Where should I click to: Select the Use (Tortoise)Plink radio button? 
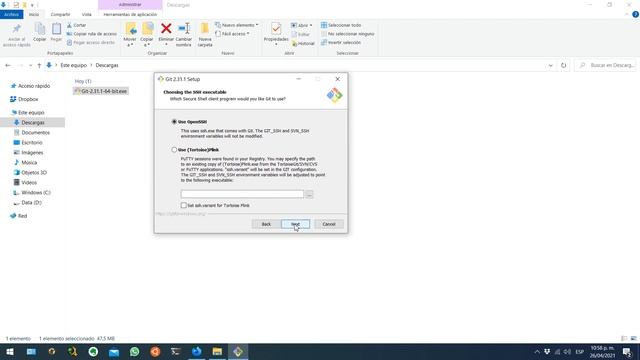pyautogui.click(x=174, y=150)
